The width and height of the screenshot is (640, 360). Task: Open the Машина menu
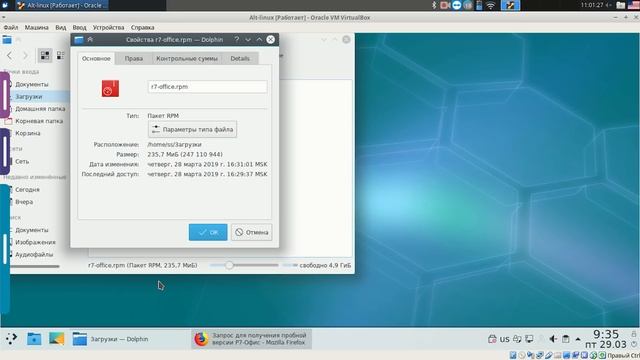[x=36, y=27]
